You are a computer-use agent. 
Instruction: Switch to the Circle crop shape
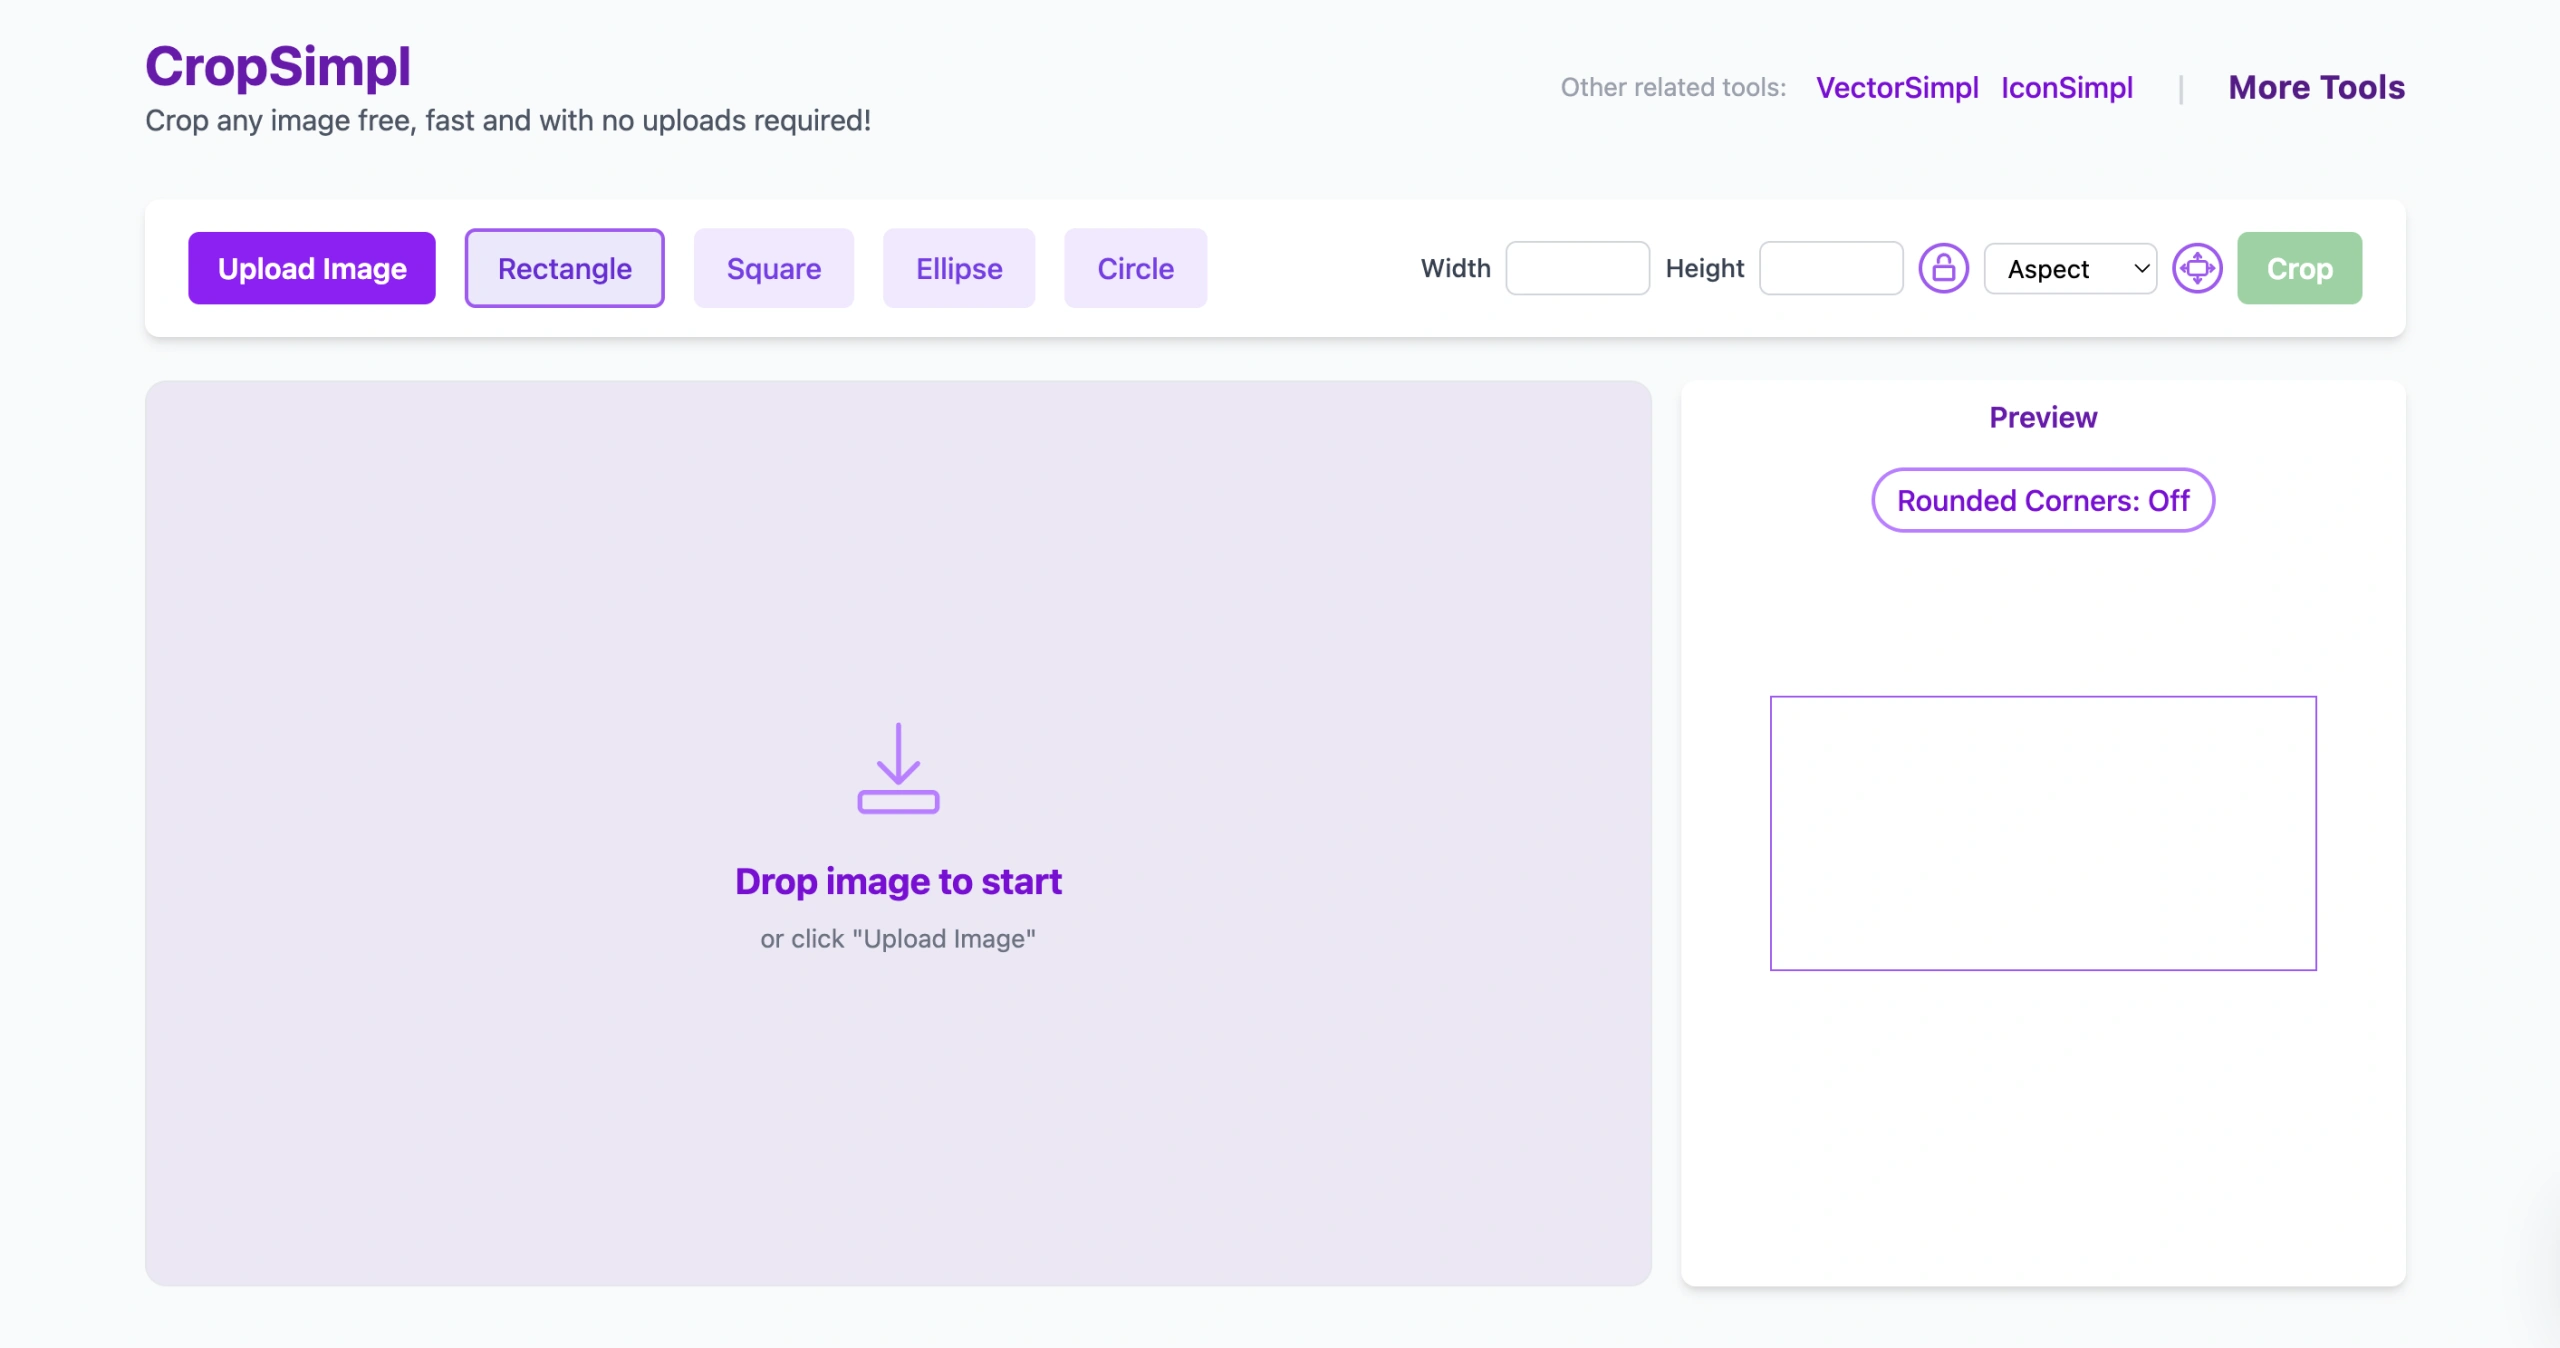[1135, 268]
